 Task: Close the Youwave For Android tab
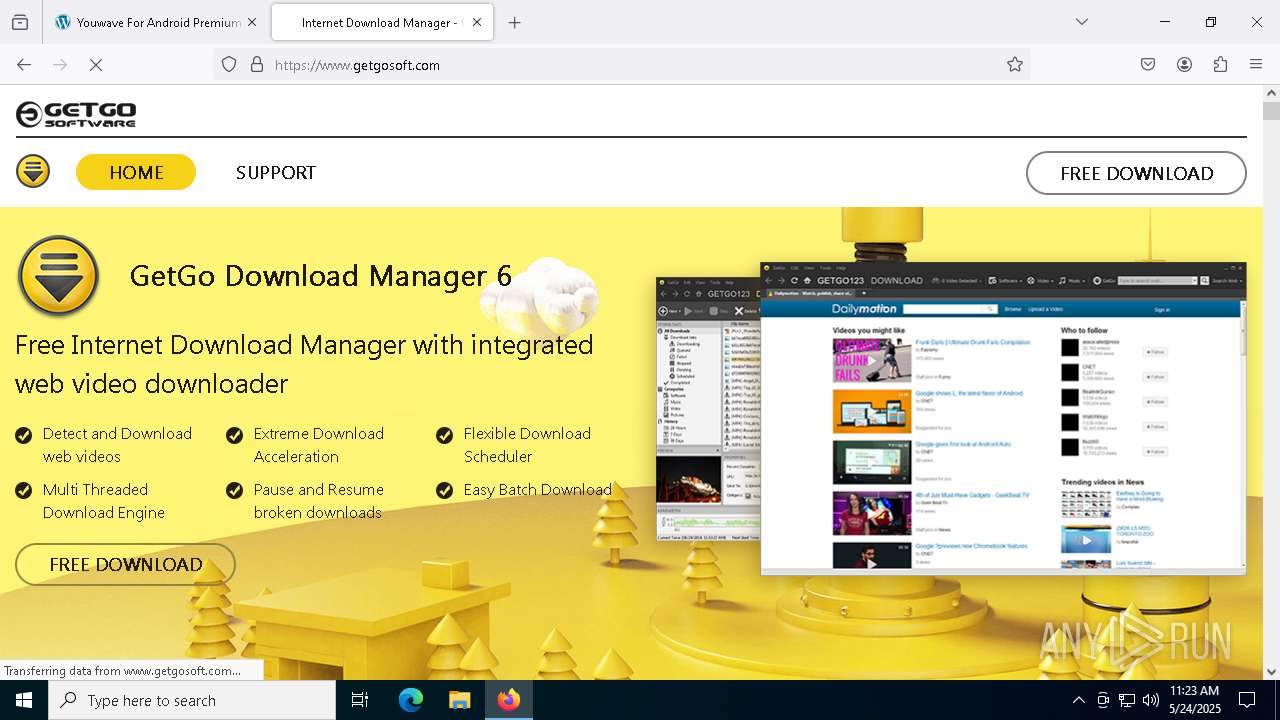(251, 22)
